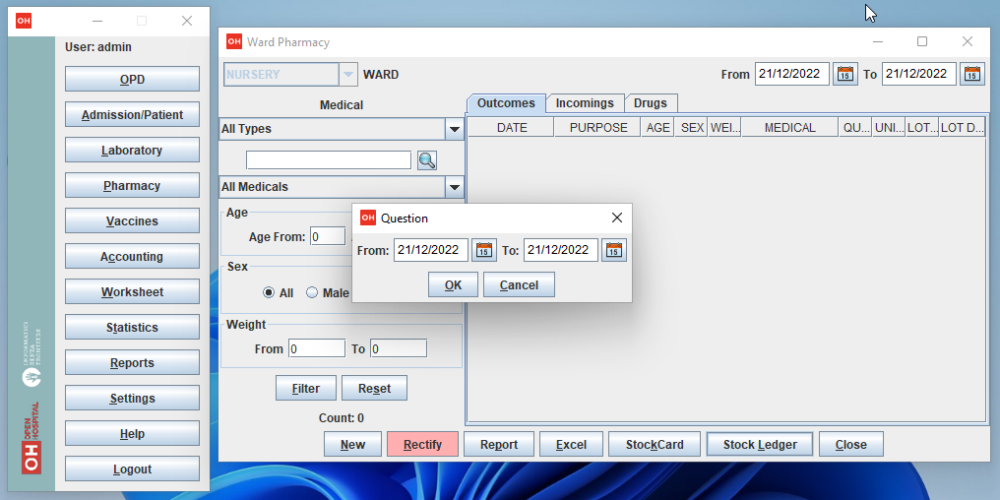Open calendar picker for dialog To date
This screenshot has width=1000, height=500.
[x=614, y=250]
